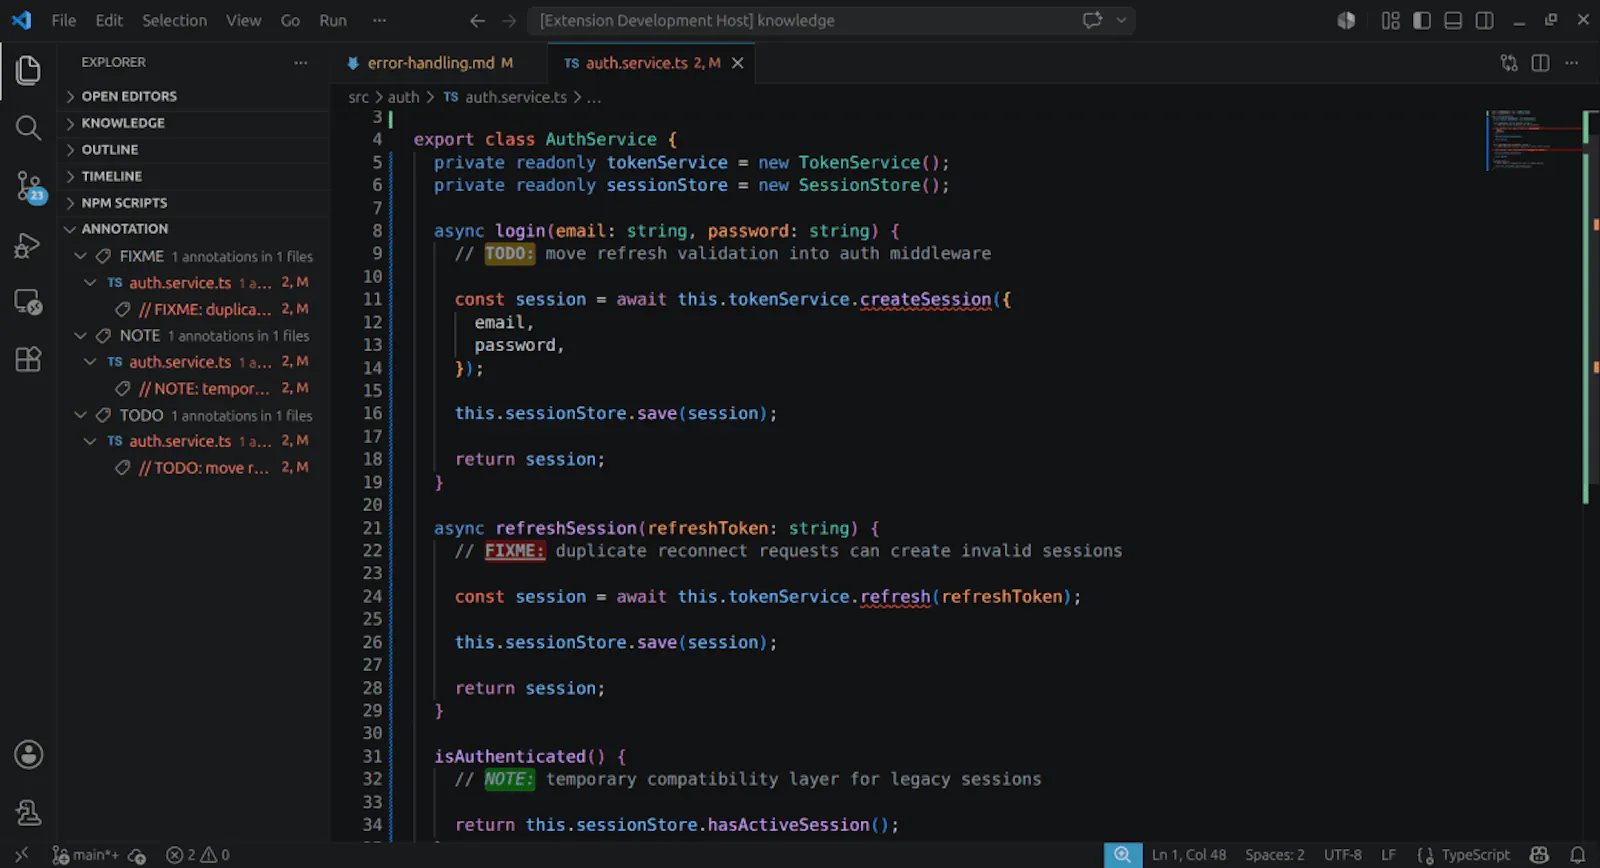Screen dimensions: 1600x868
Task: Open the File menu
Action: (x=64, y=20)
